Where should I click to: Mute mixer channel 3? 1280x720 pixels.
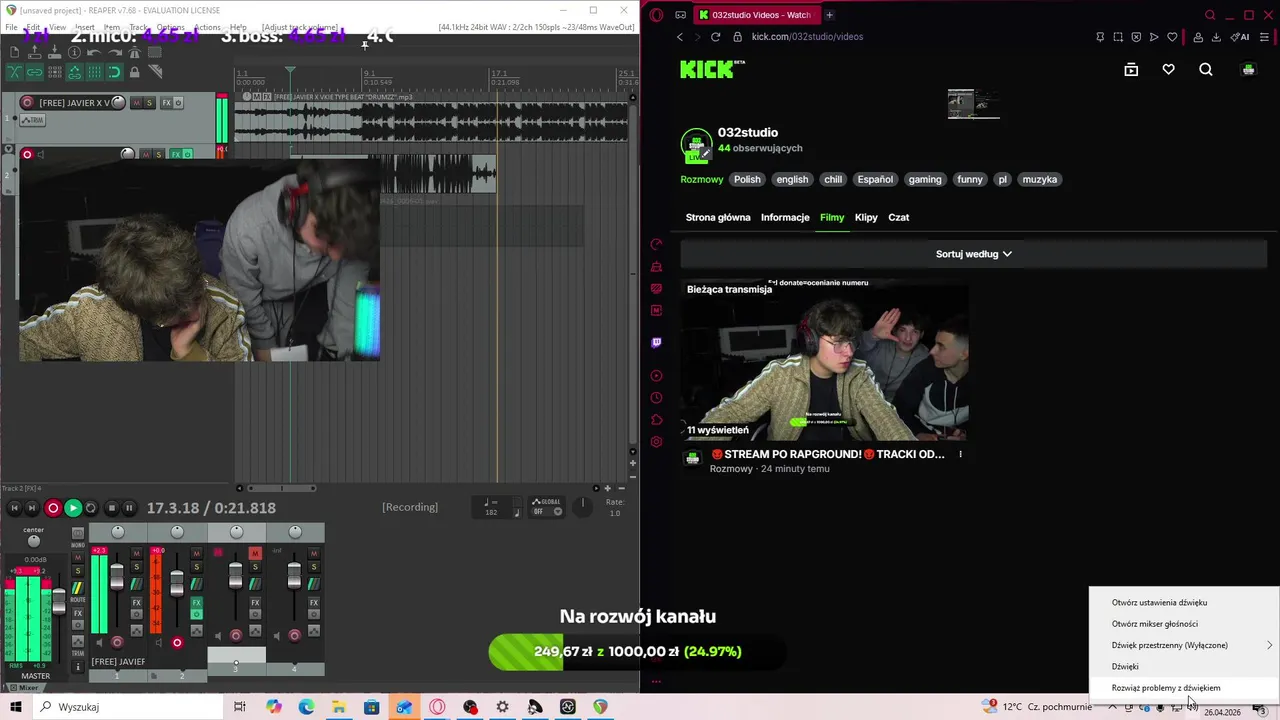tap(255, 553)
